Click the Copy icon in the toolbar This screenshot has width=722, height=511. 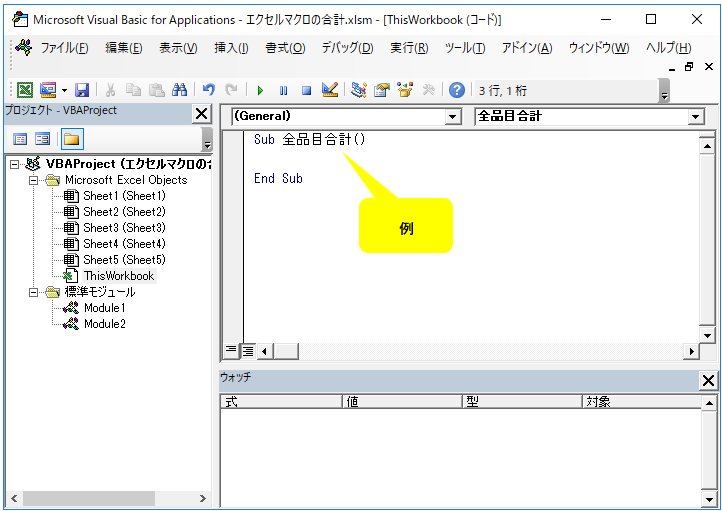point(133,90)
